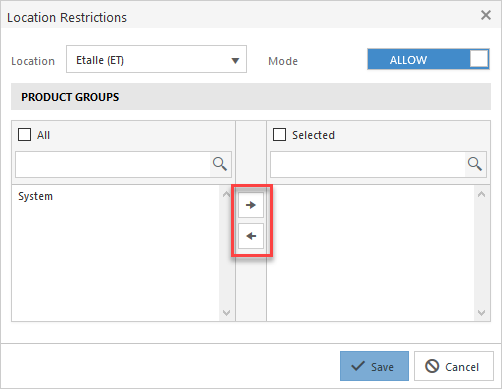Click search field under Selected

[x=368, y=164]
